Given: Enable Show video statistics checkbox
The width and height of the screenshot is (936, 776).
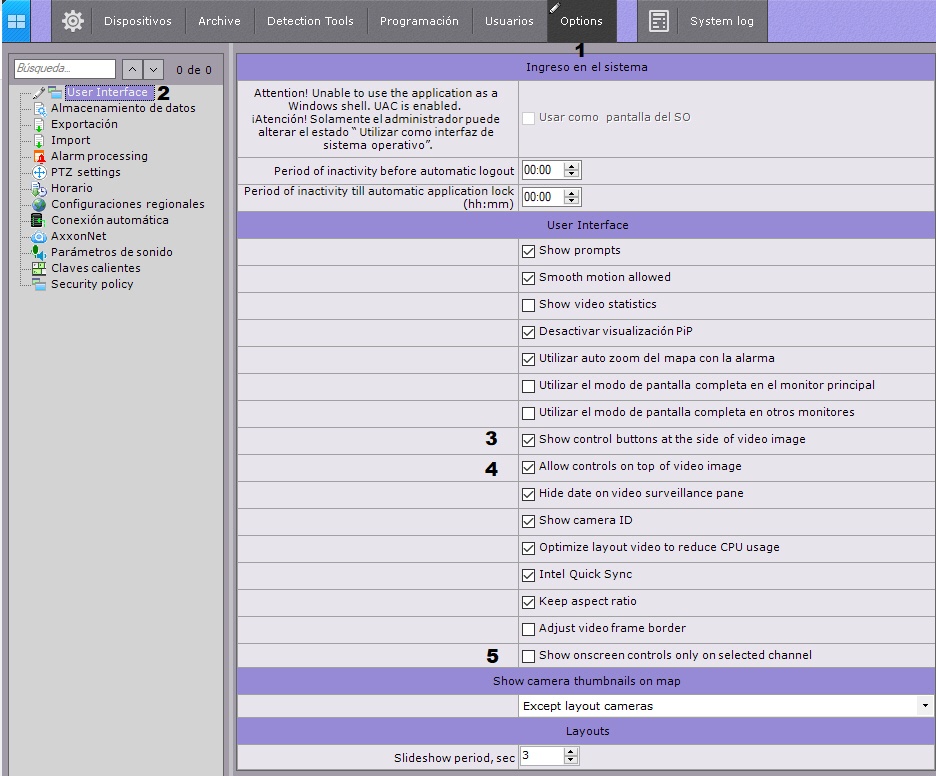Looking at the screenshot, I should pyautogui.click(x=529, y=305).
